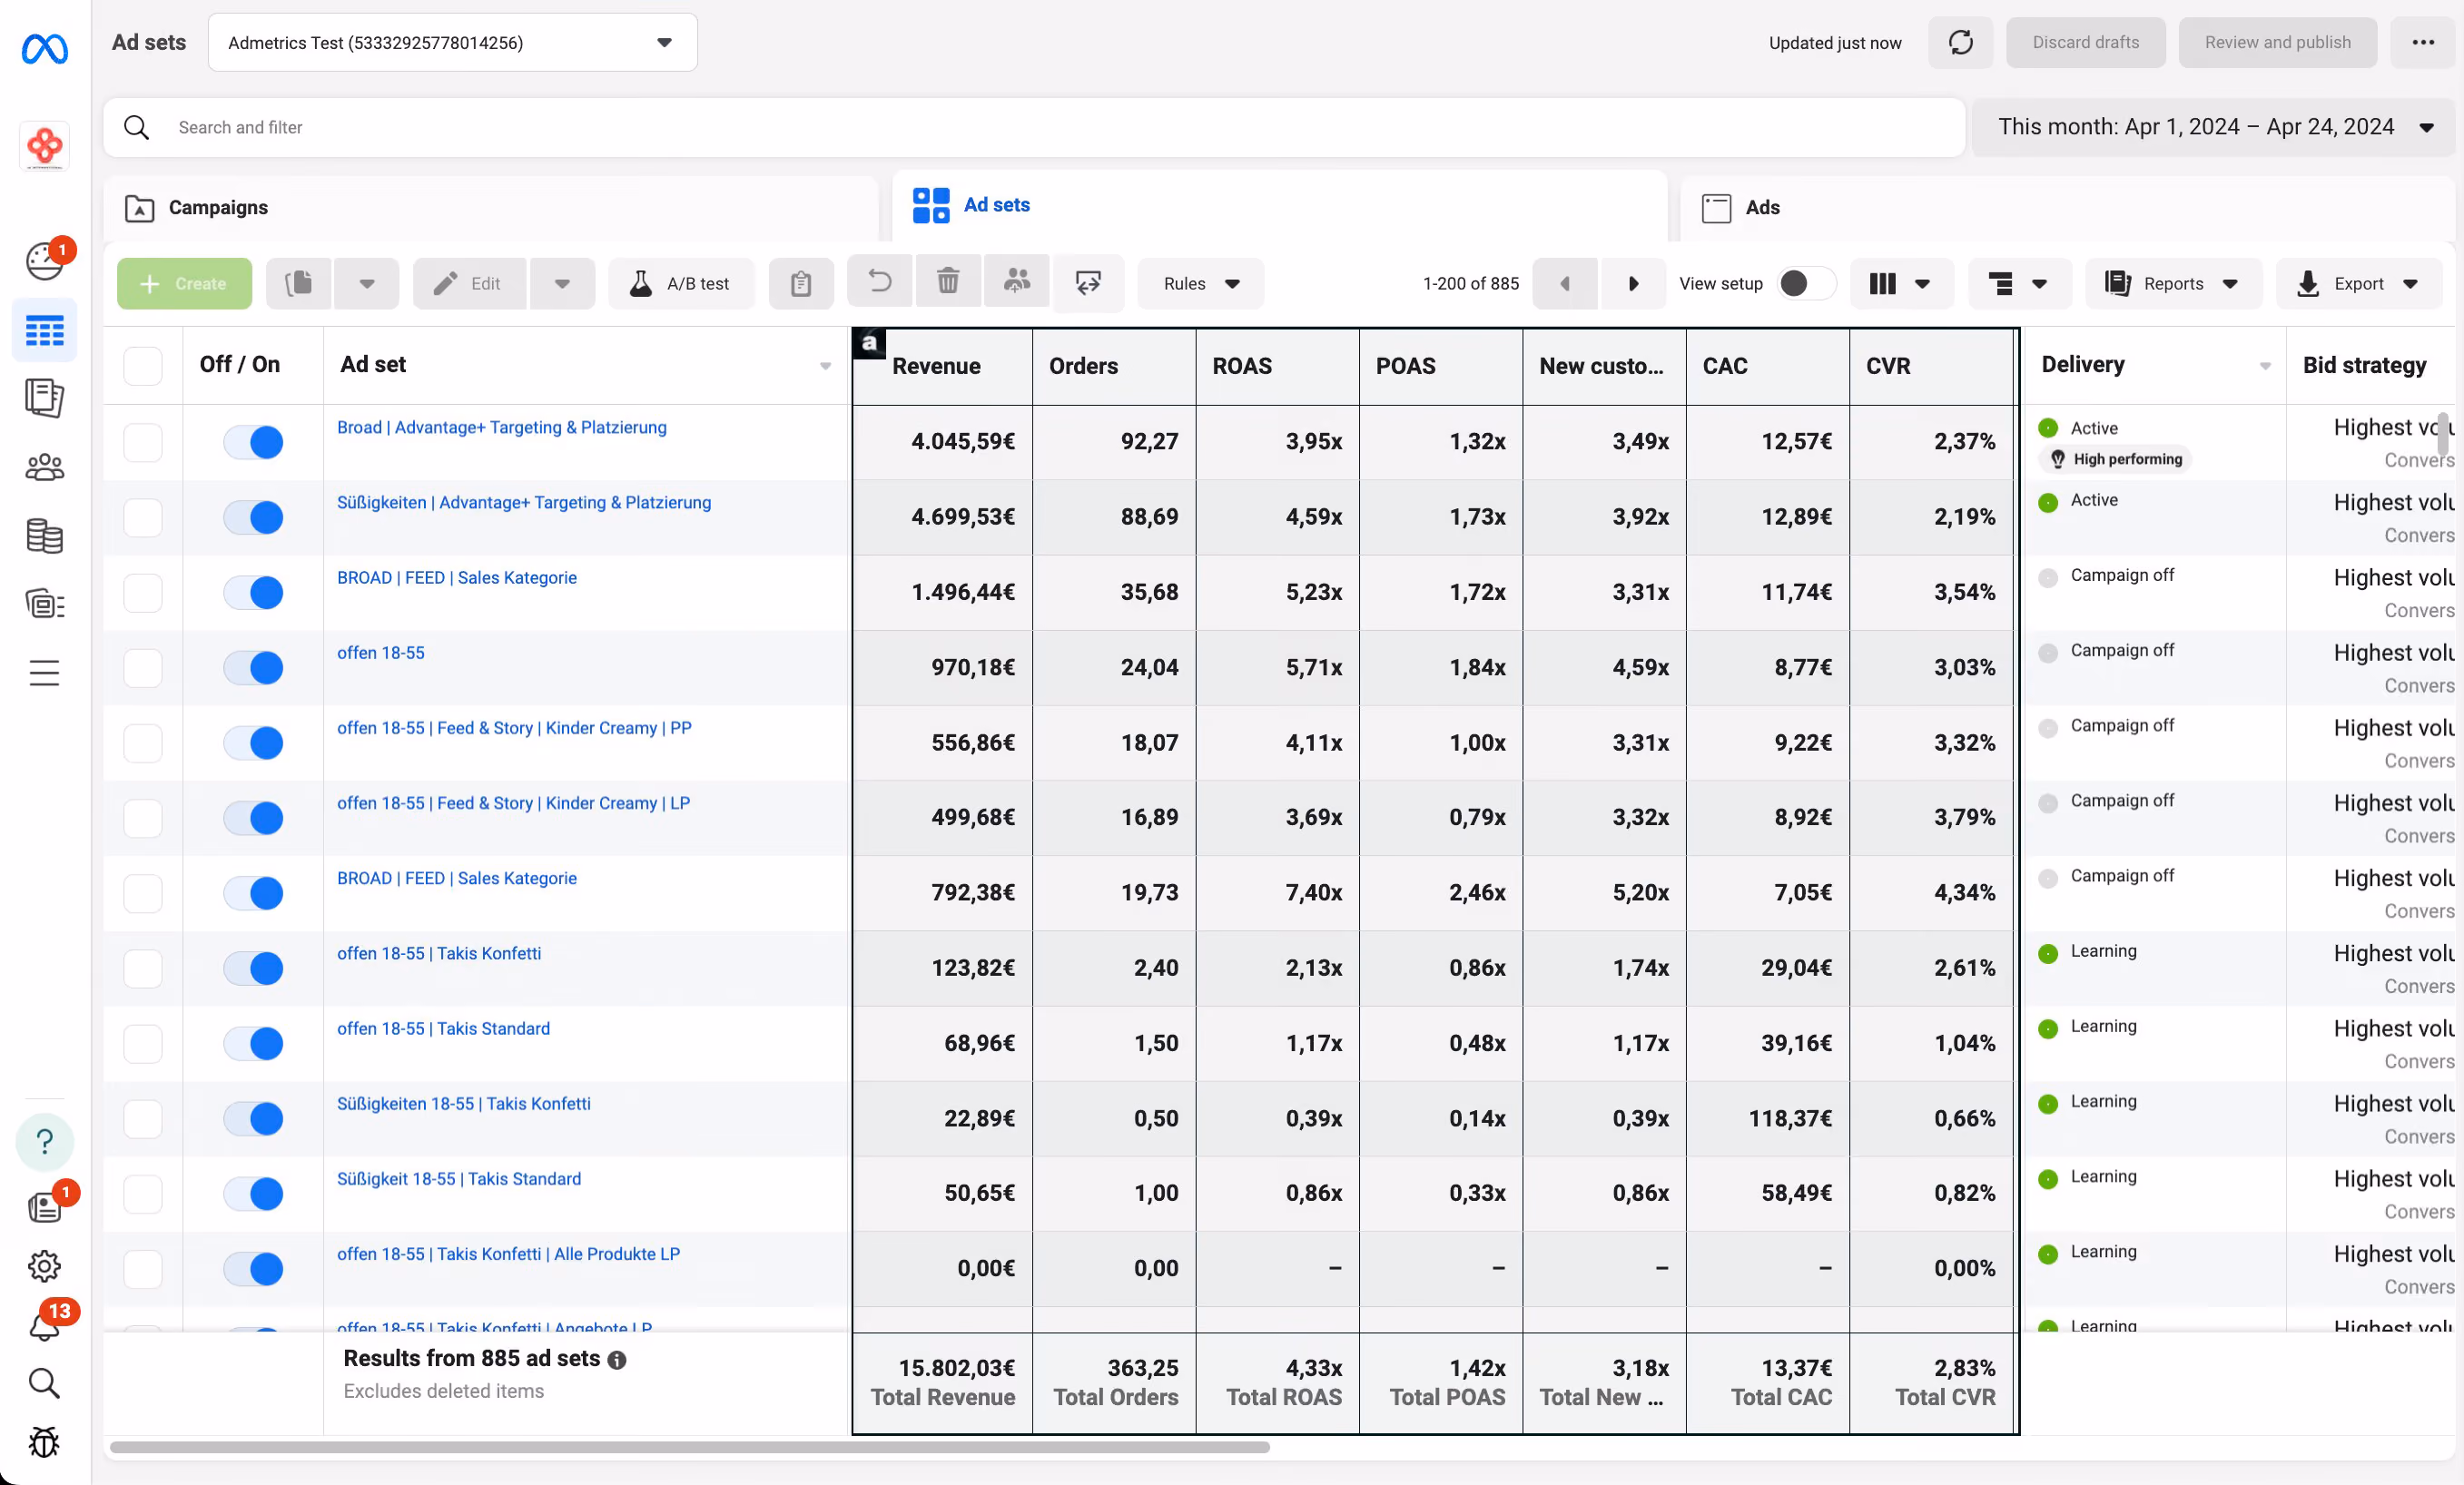Open the Audiences people icon in sidebar
The width and height of the screenshot is (2464, 1485).
coord(44,467)
